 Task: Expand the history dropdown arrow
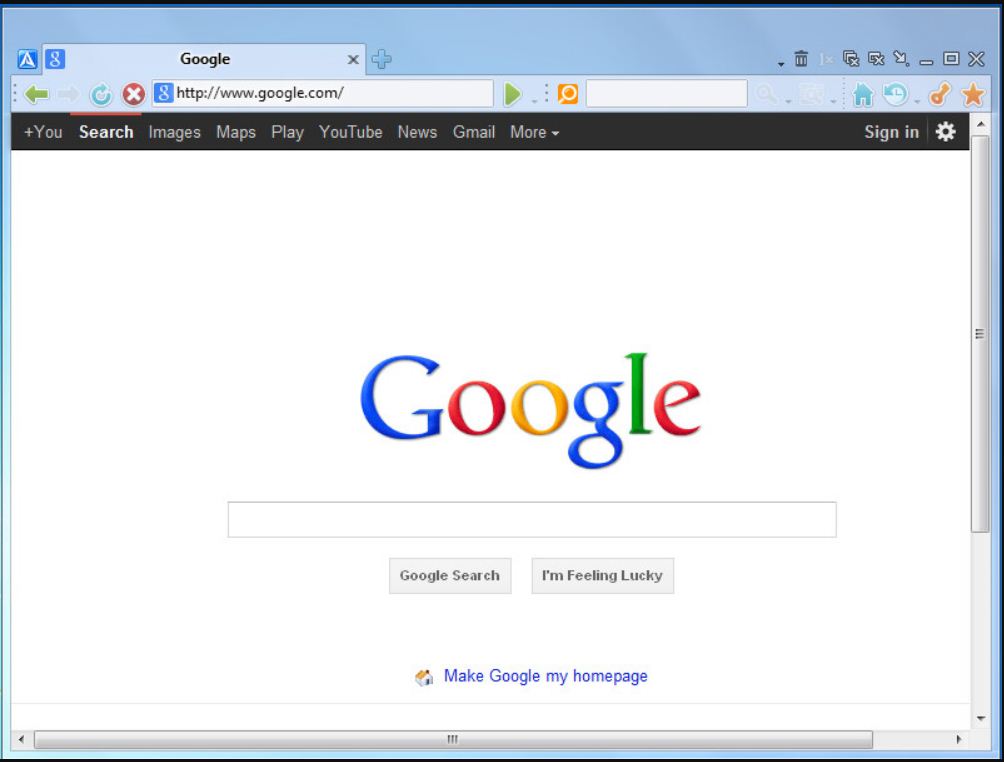coord(917,101)
